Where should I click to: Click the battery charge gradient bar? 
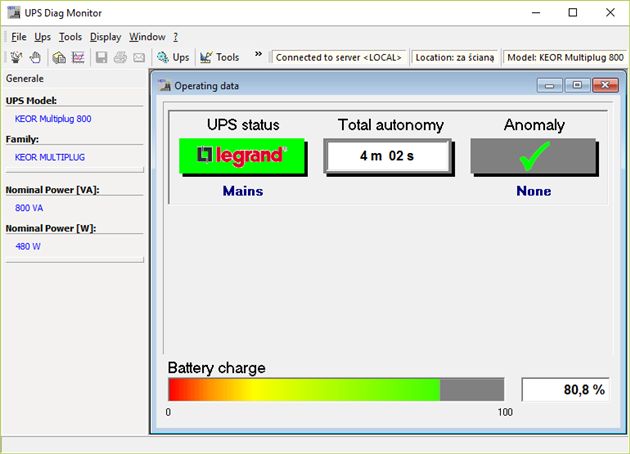coord(336,389)
